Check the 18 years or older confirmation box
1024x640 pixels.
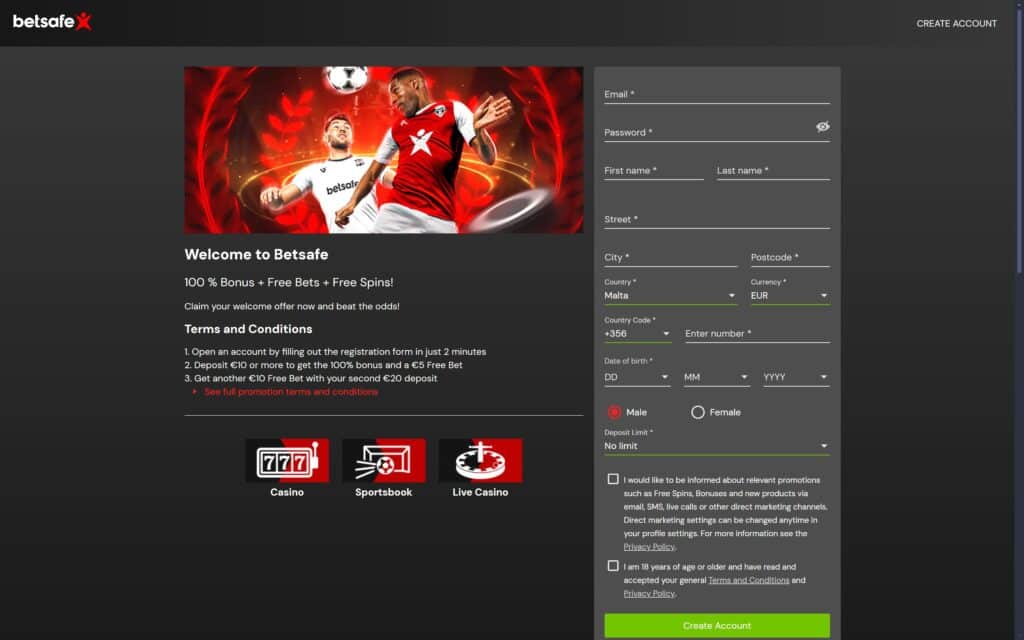pyautogui.click(x=614, y=567)
